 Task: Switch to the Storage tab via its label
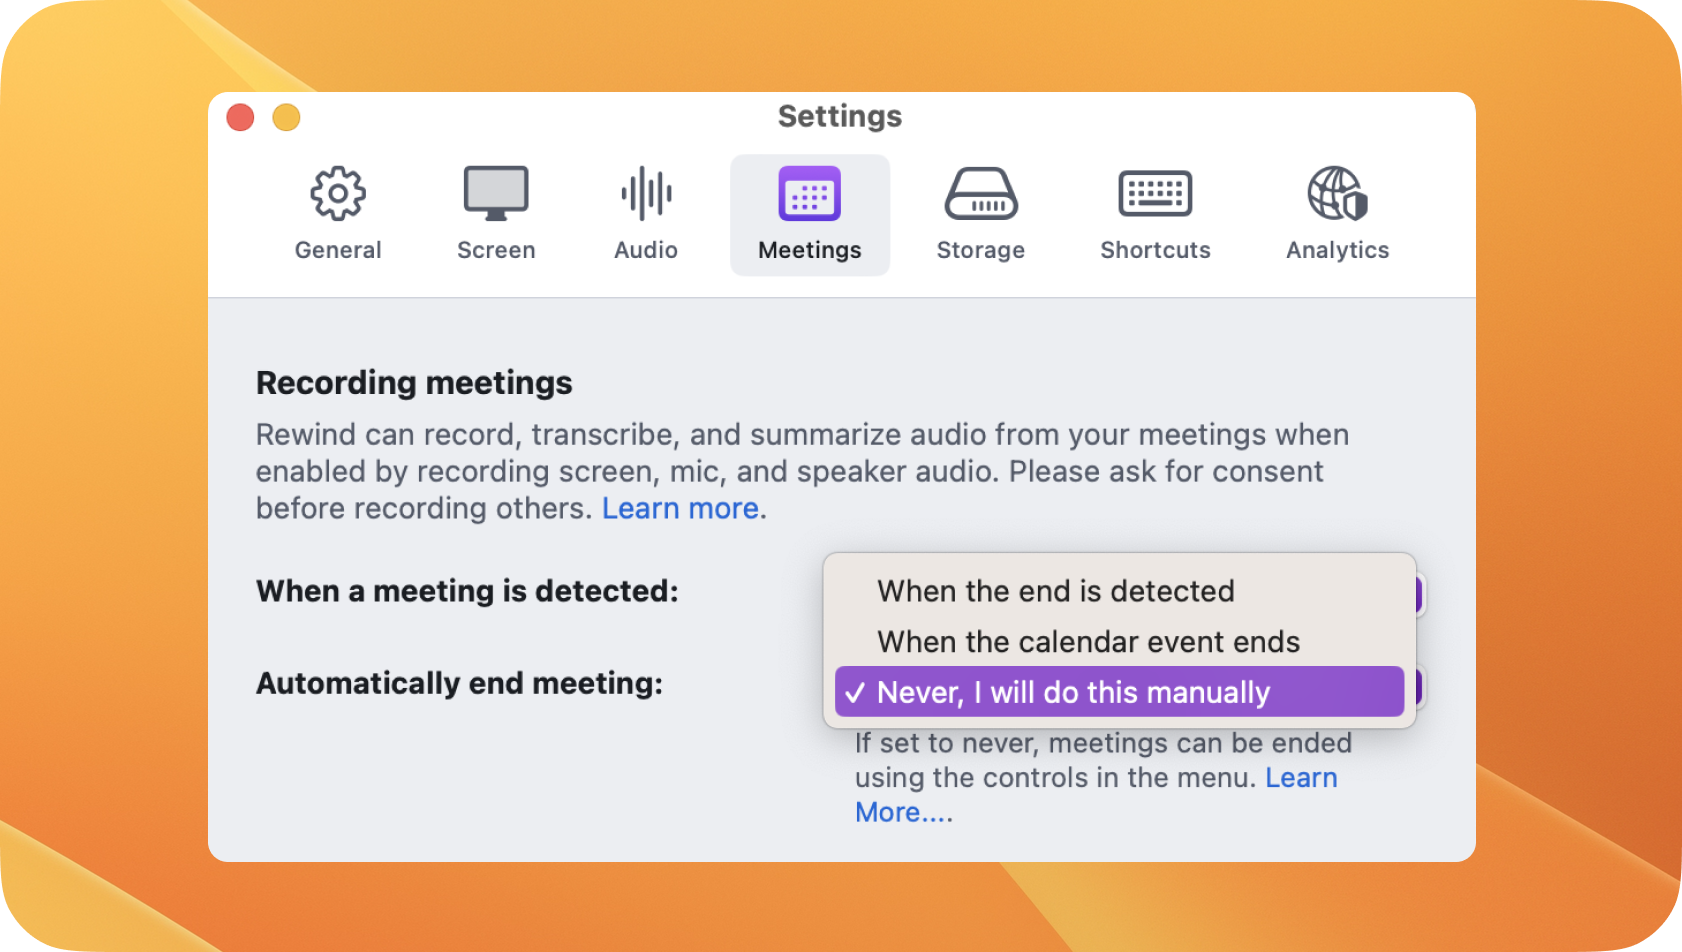[980, 250]
